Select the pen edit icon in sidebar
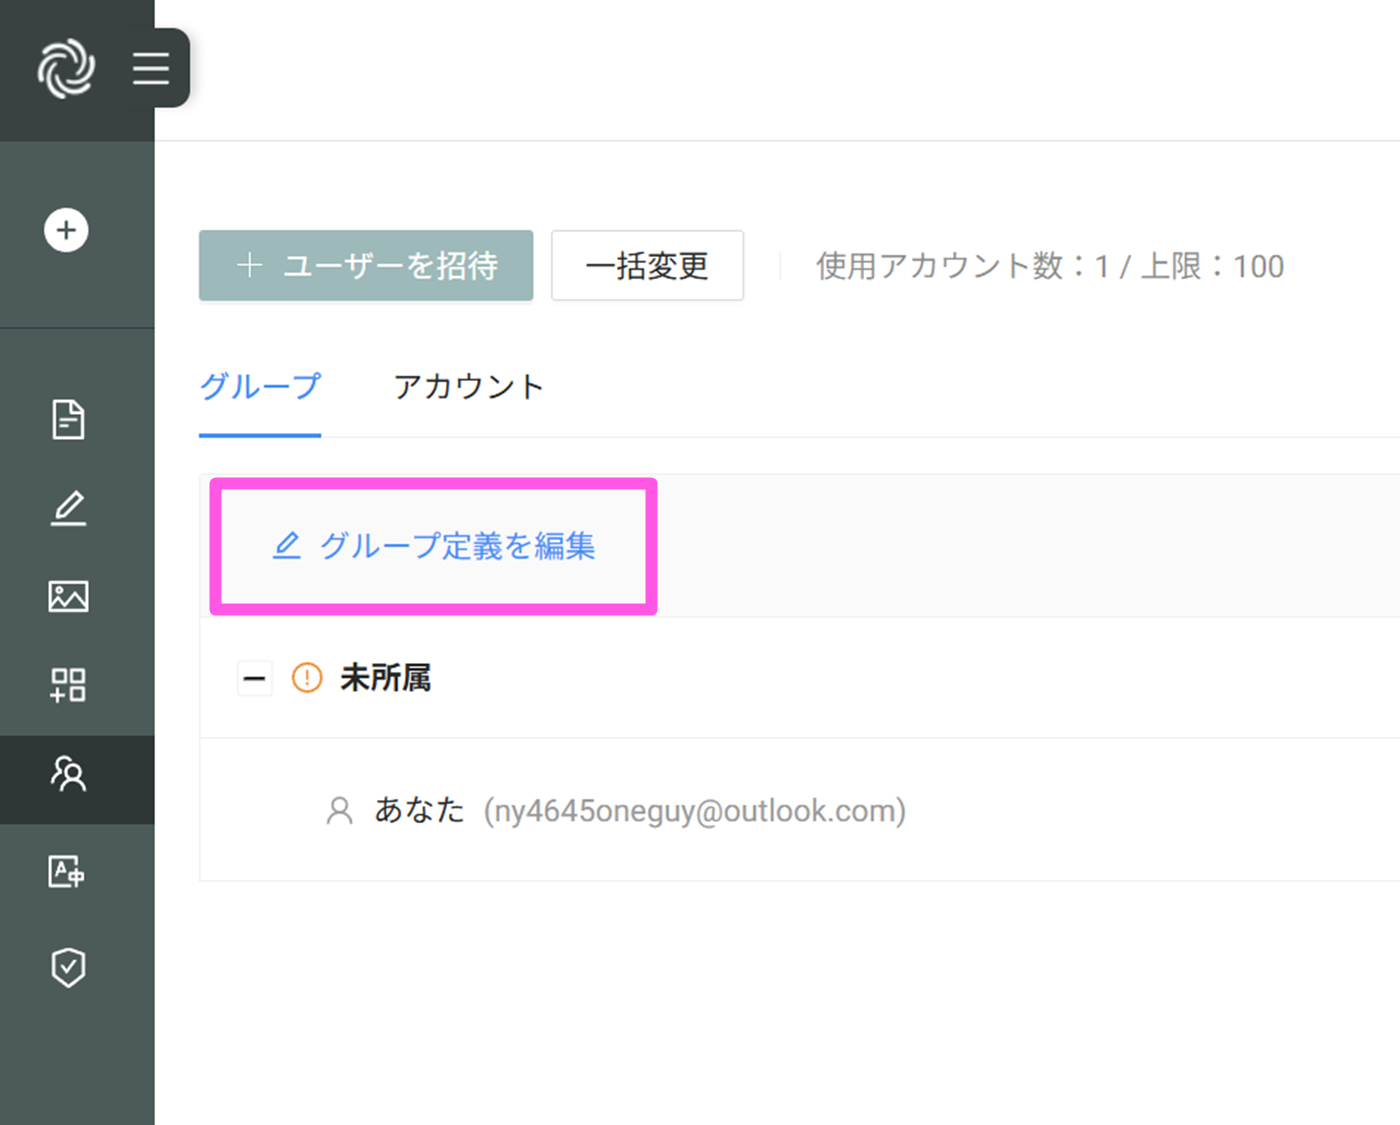This screenshot has height=1125, width=1400. (x=68, y=508)
